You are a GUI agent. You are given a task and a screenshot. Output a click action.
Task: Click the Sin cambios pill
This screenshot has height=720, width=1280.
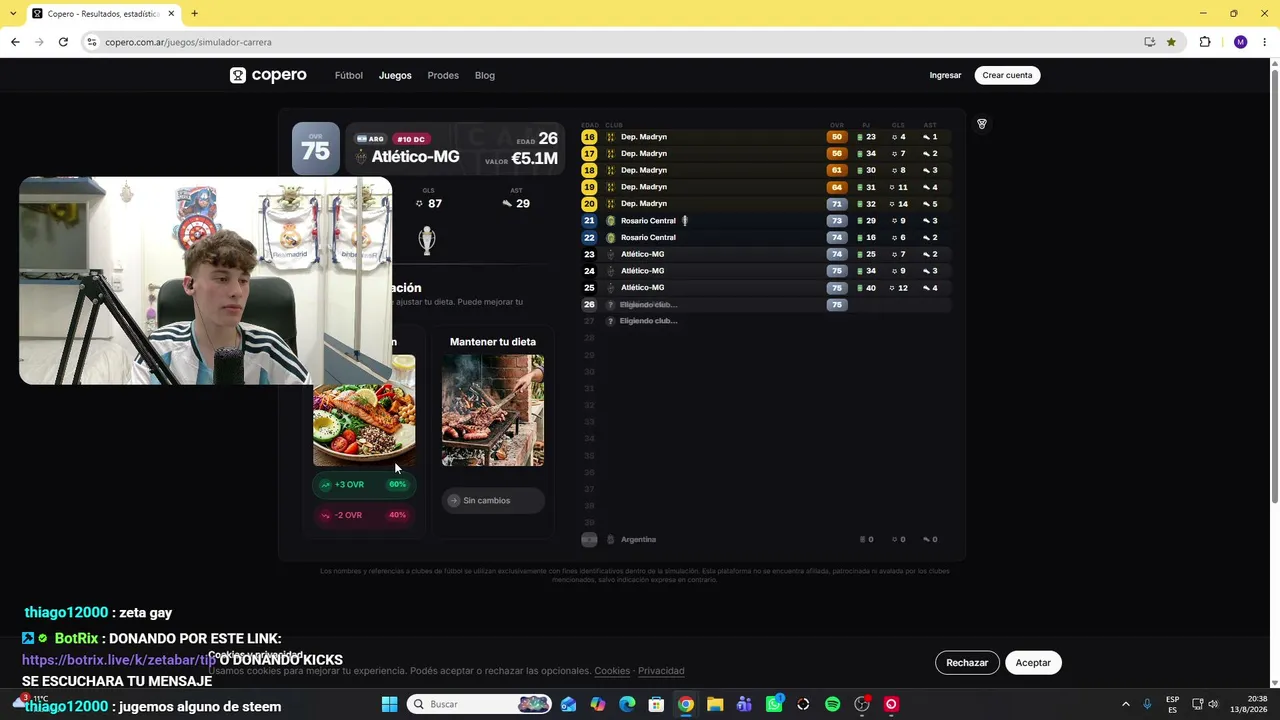pyautogui.click(x=493, y=500)
